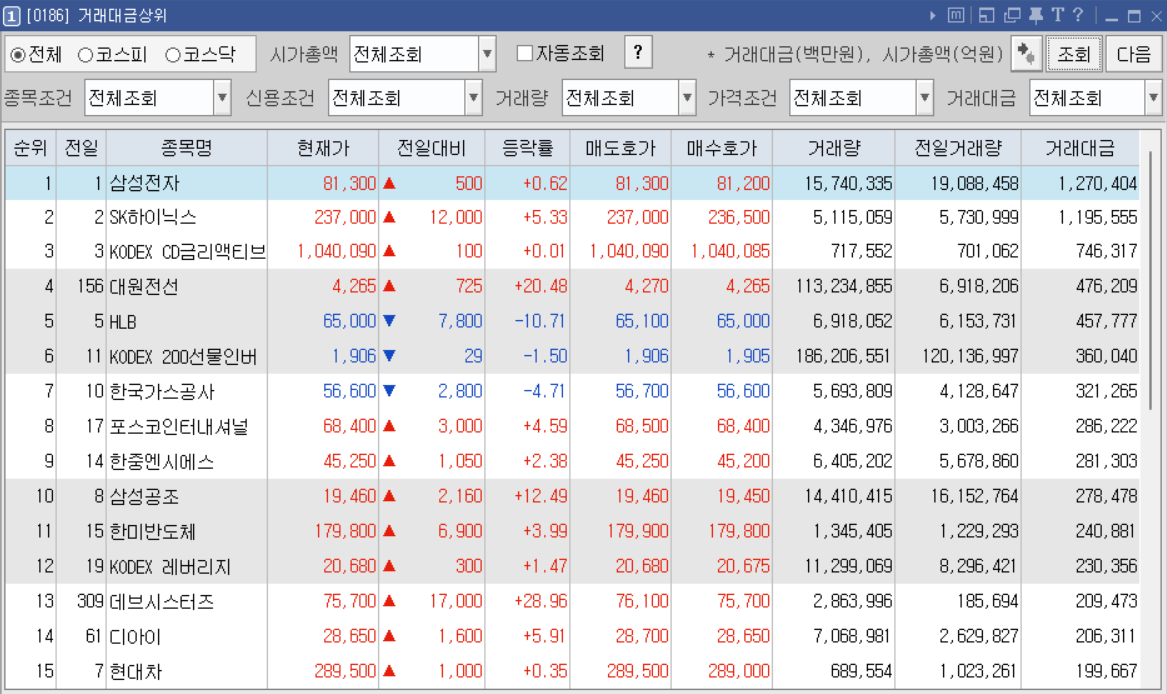Select the 포스코인터내셔널 stock name
Screen dimensions: 1167x694
pyautogui.click(x=179, y=427)
